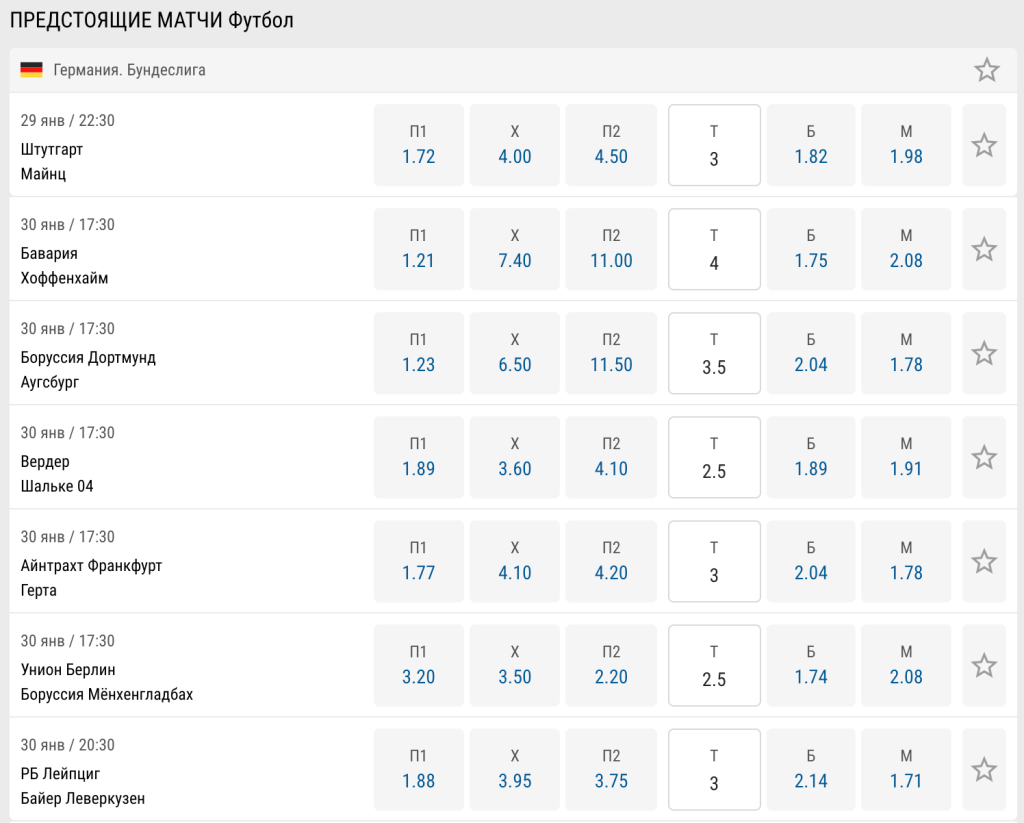The image size is (1024, 823).
Task: Mark Боруссия Дортмунд – Аугсбург as favorite
Action: click(x=984, y=353)
